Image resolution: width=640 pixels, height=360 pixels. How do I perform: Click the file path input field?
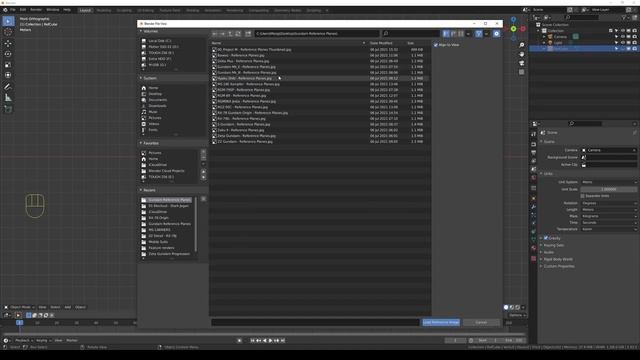317,33
